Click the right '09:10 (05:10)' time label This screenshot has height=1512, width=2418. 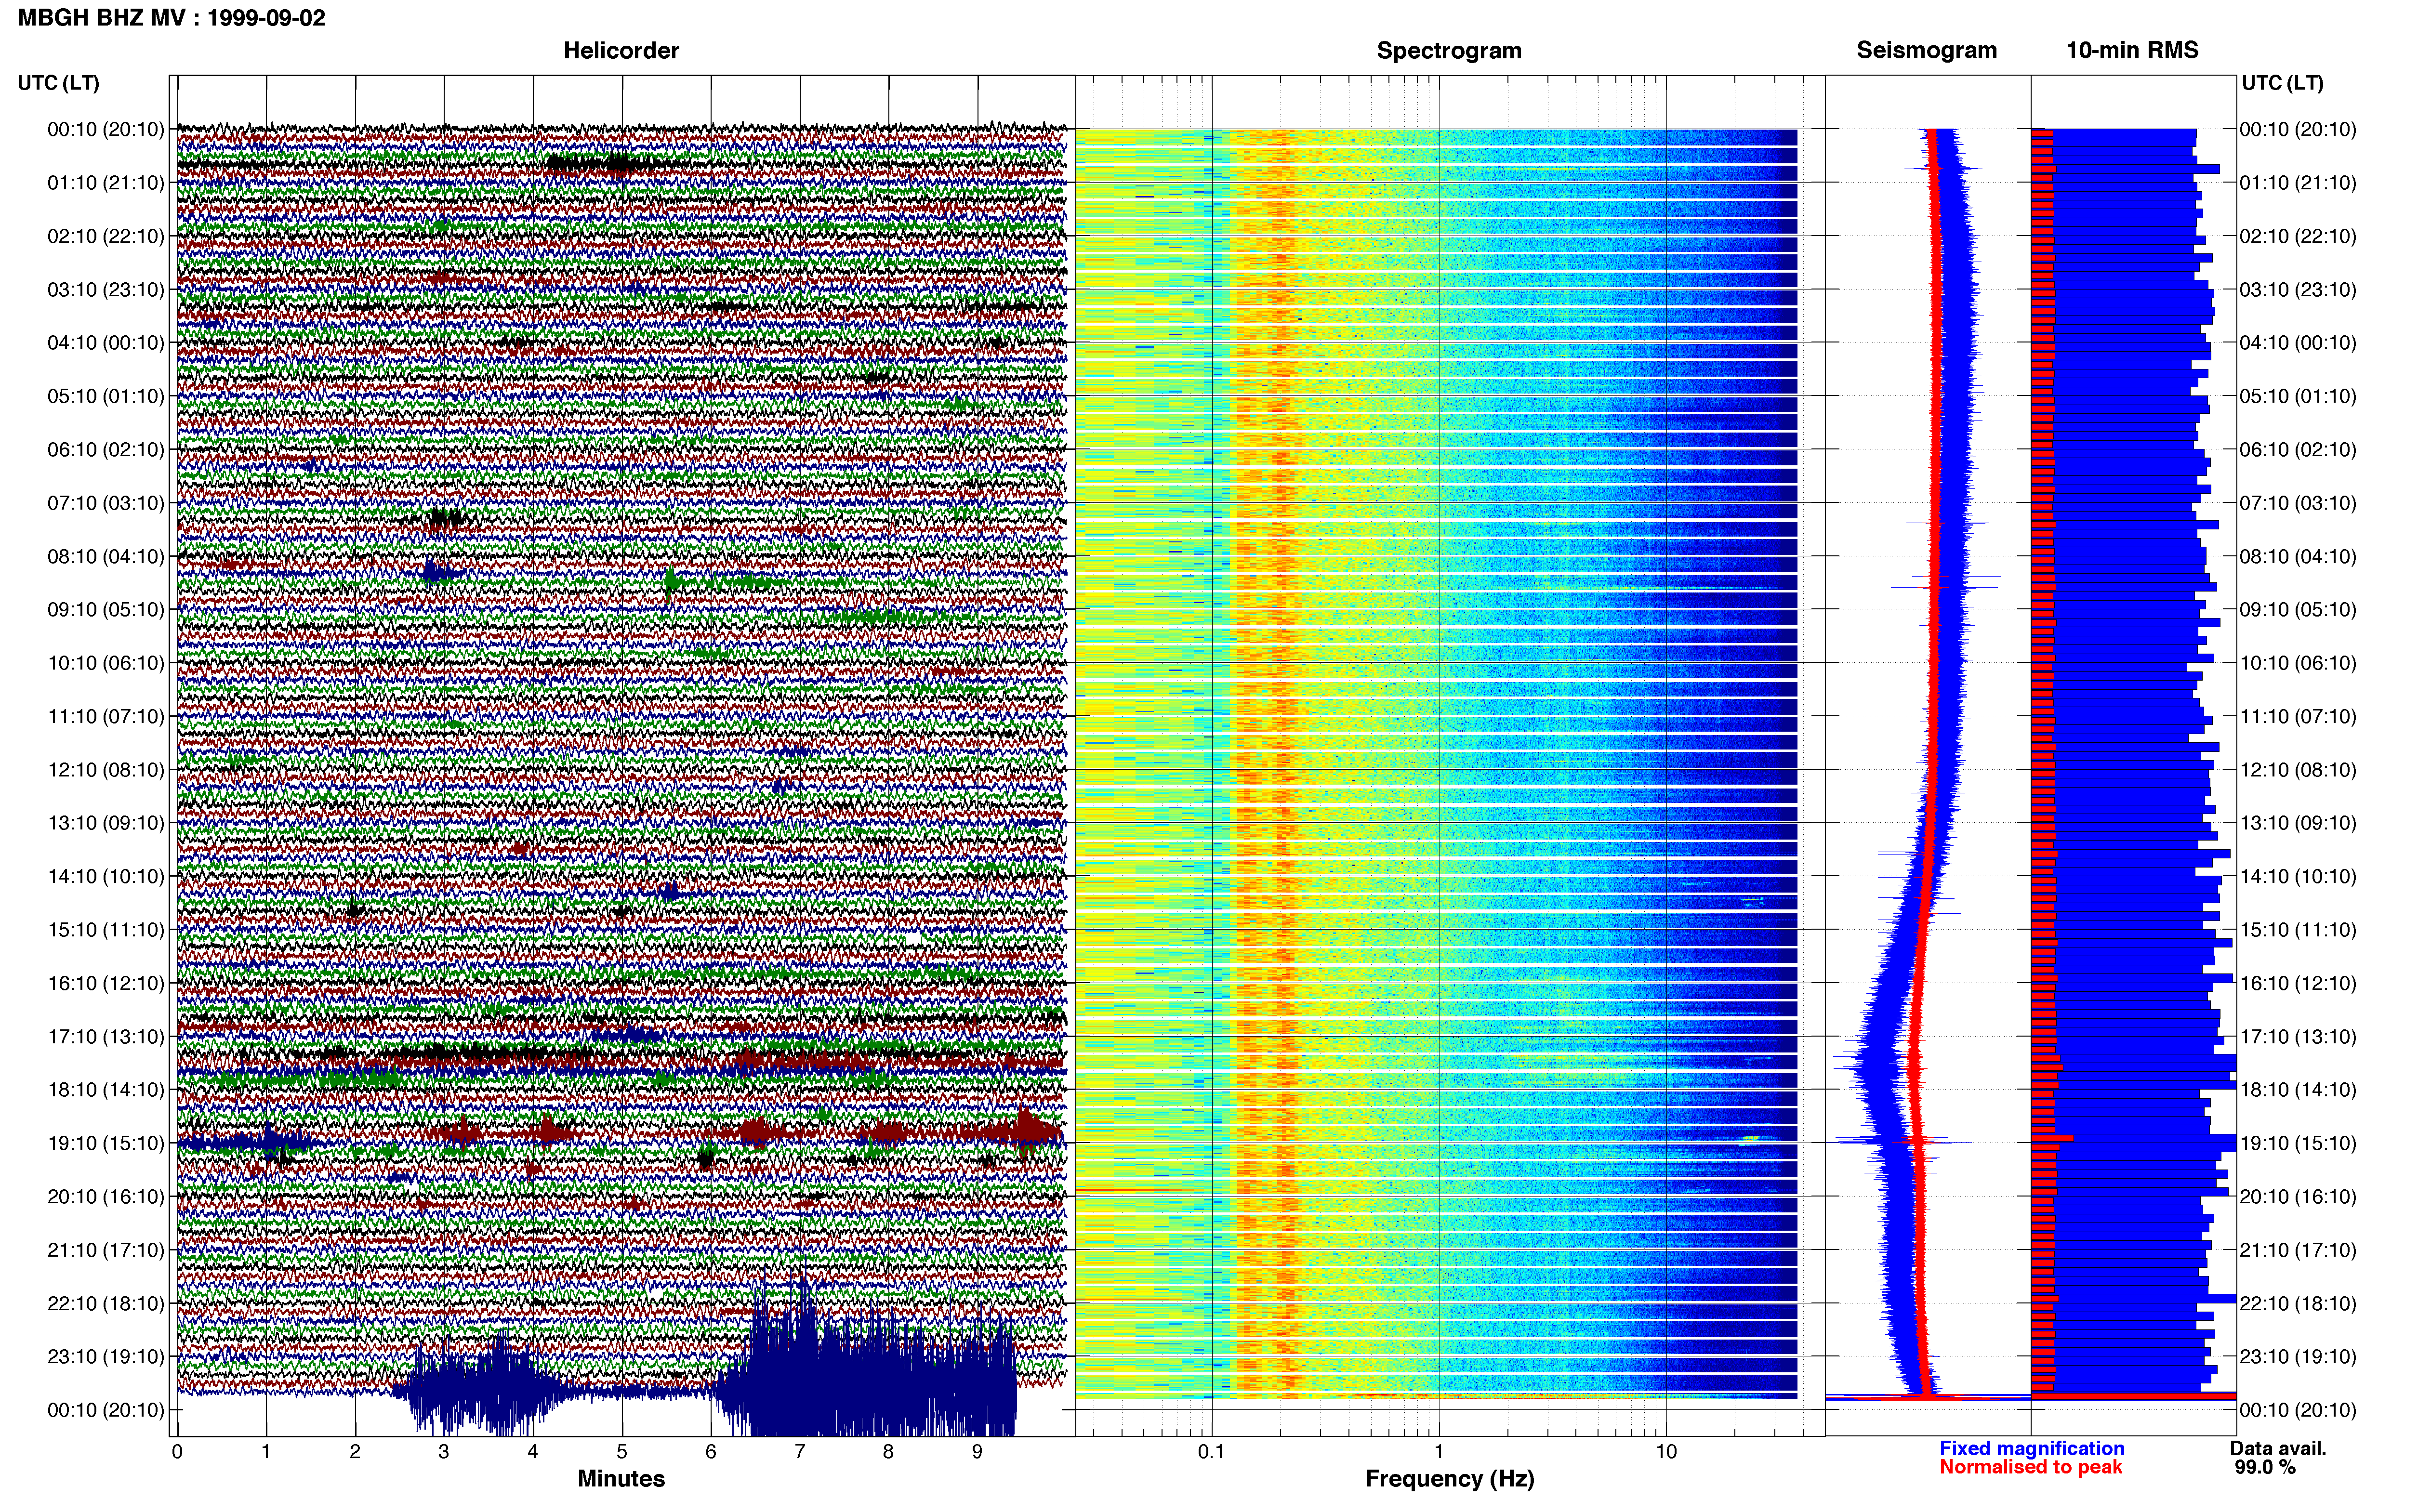tap(2298, 610)
